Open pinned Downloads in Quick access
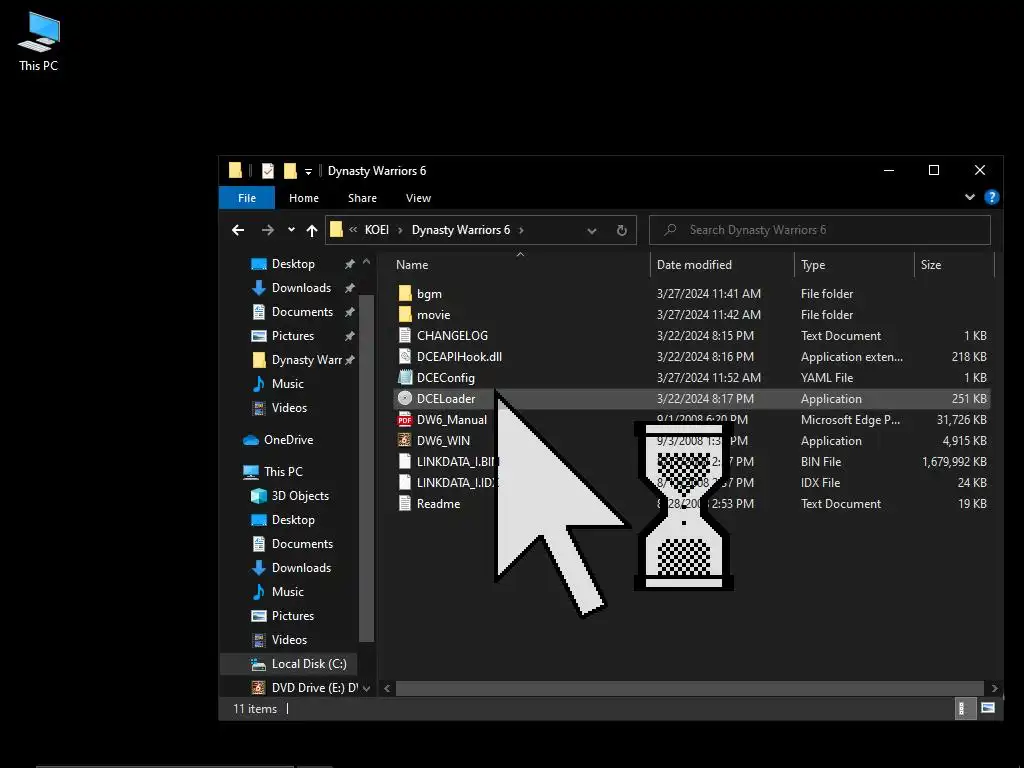 coord(301,288)
